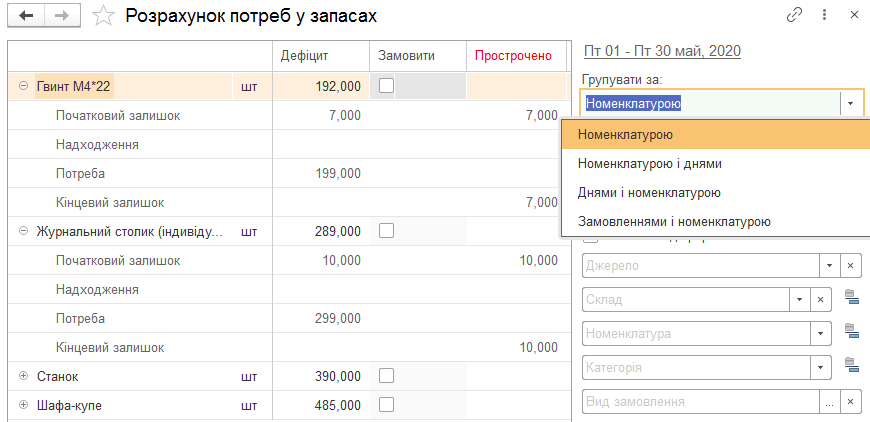Select the Станок item name
The image size is (870, 422).
(58, 377)
